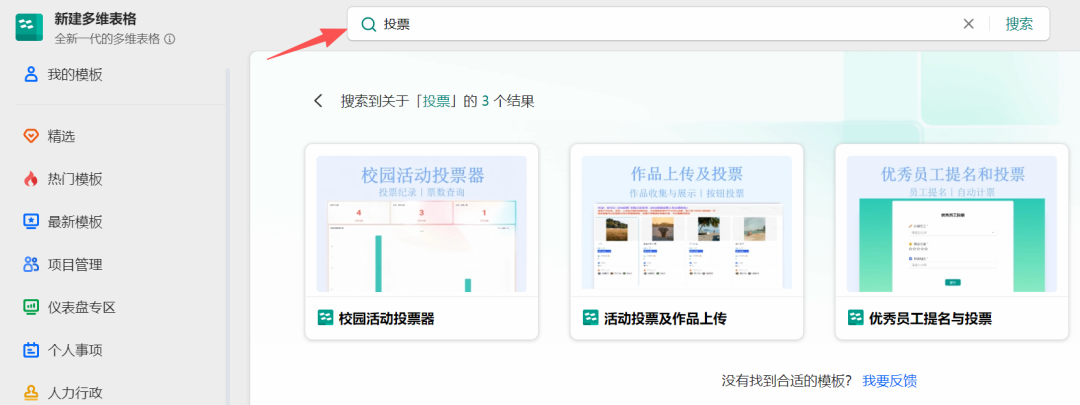This screenshot has width=1080, height=405.
Task: Click the star screen icon beside 最新模板
Action: [x=31, y=222]
